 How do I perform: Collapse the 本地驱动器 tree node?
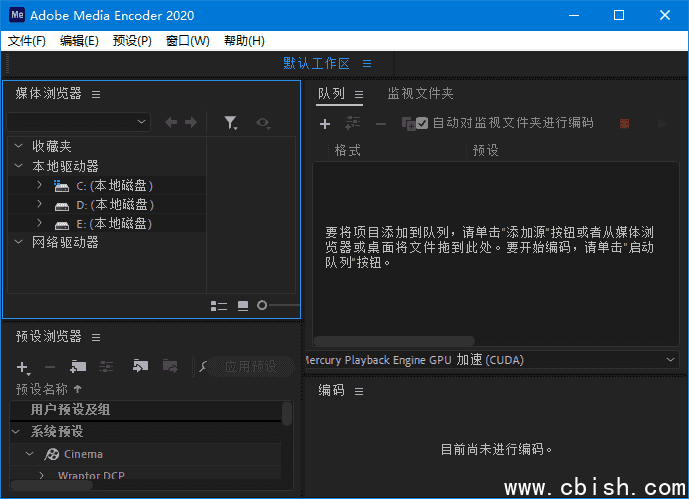tap(18, 166)
